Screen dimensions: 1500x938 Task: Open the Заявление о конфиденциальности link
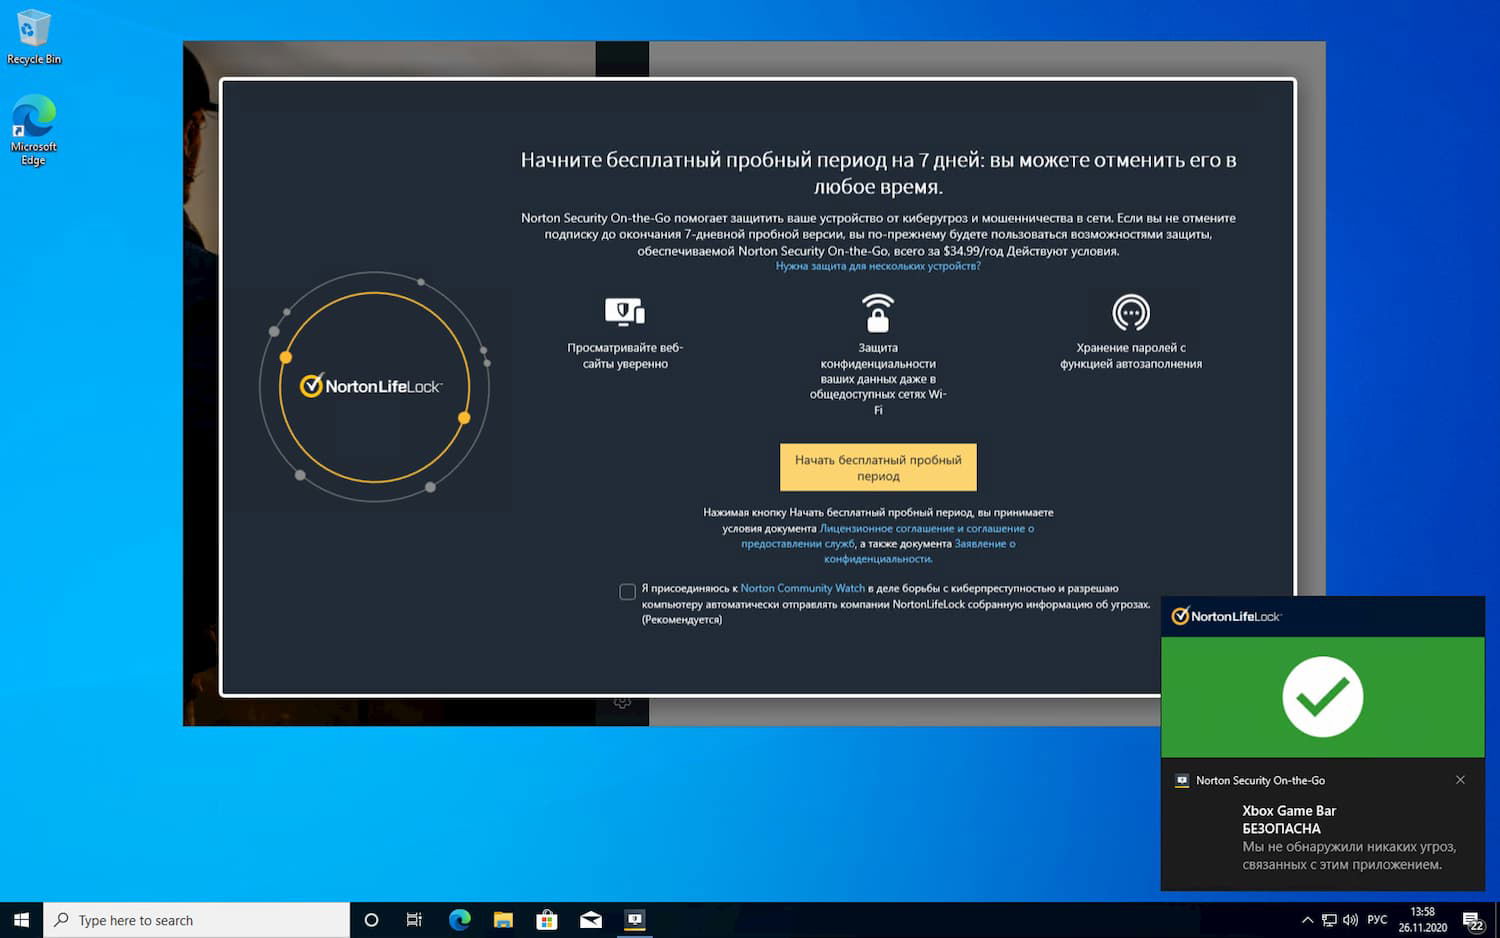pyautogui.click(x=984, y=543)
